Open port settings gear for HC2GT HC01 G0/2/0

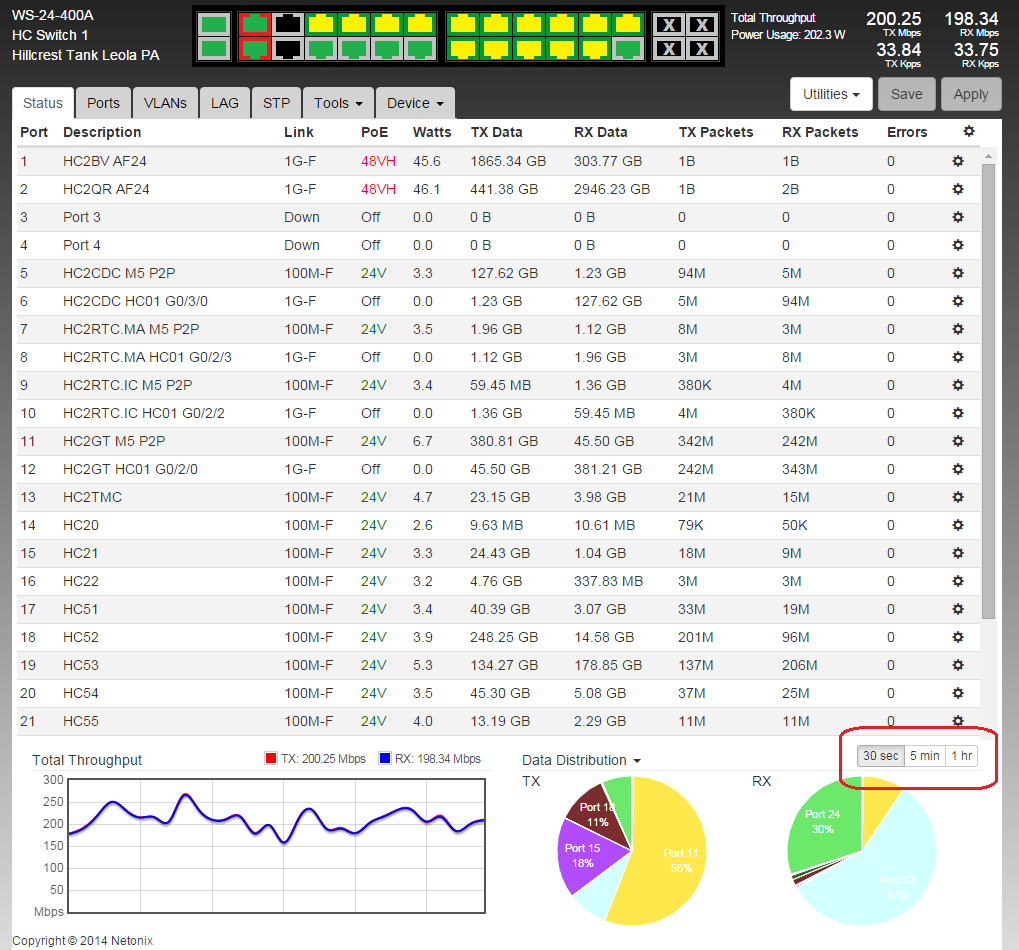coord(958,468)
